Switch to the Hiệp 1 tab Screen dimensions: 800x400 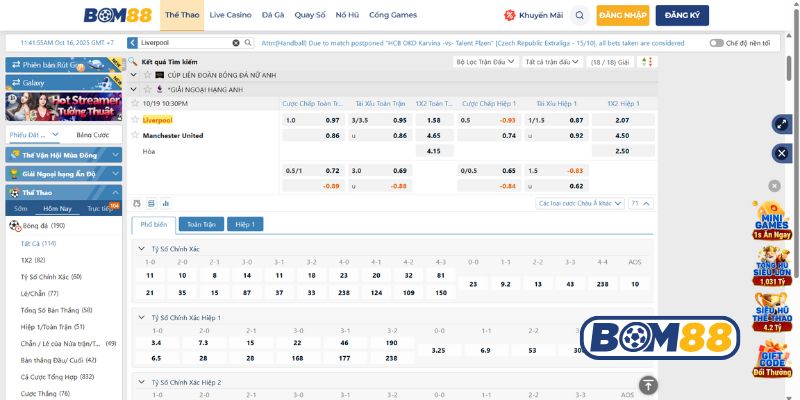tap(245, 224)
